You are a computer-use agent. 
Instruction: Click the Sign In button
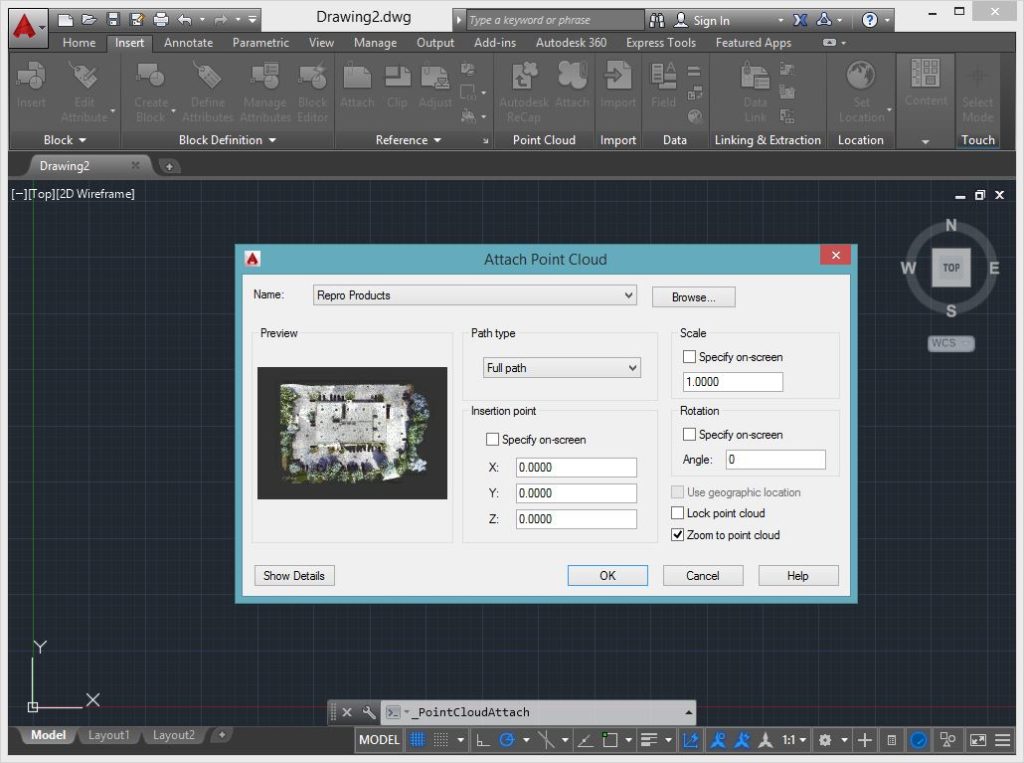coord(702,20)
